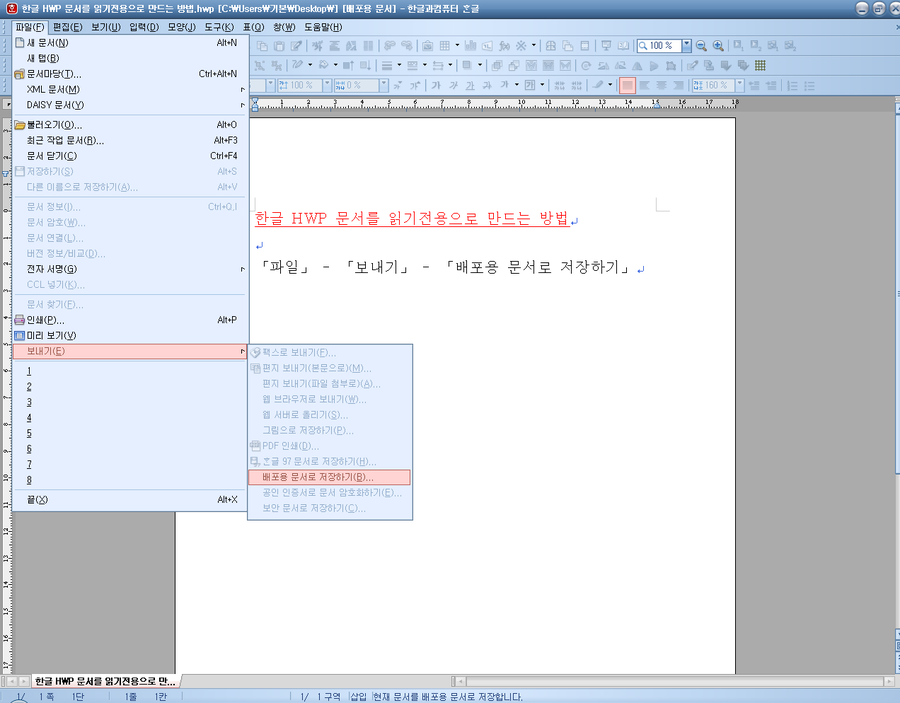Toggle underline 가 formatting

pyautogui.click(x=470, y=86)
